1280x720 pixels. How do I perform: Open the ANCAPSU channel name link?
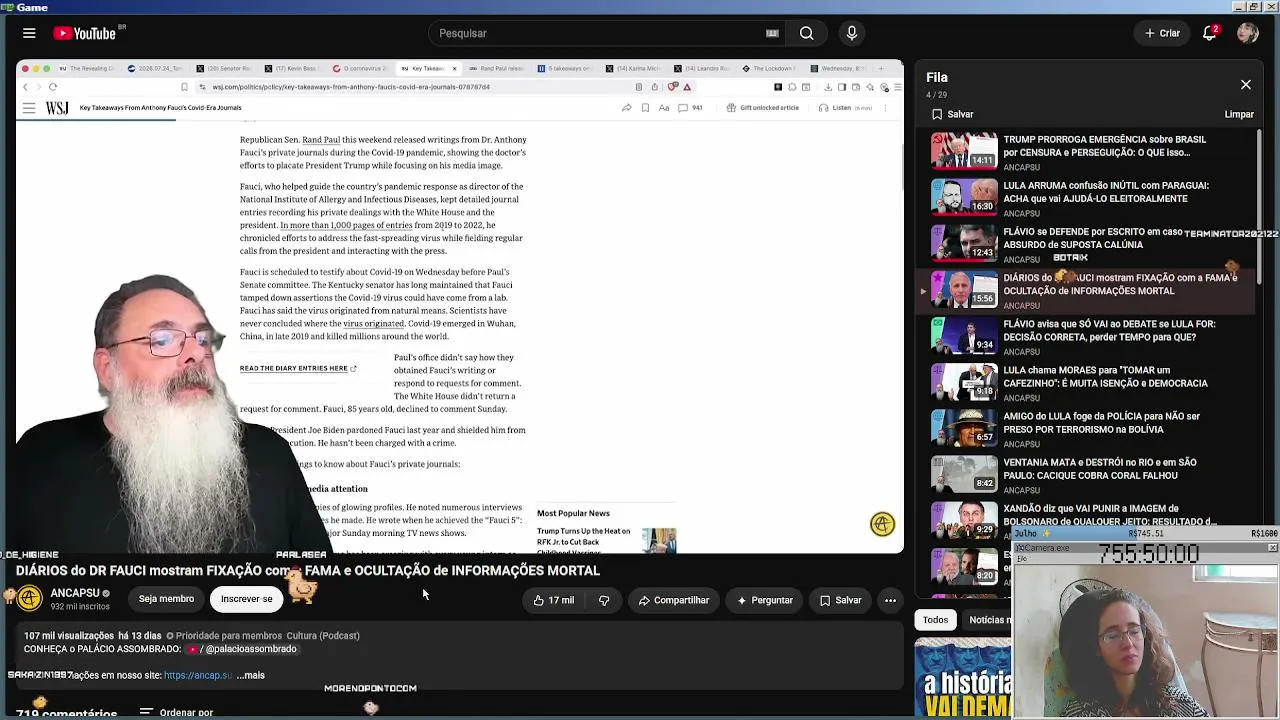click(x=74, y=593)
